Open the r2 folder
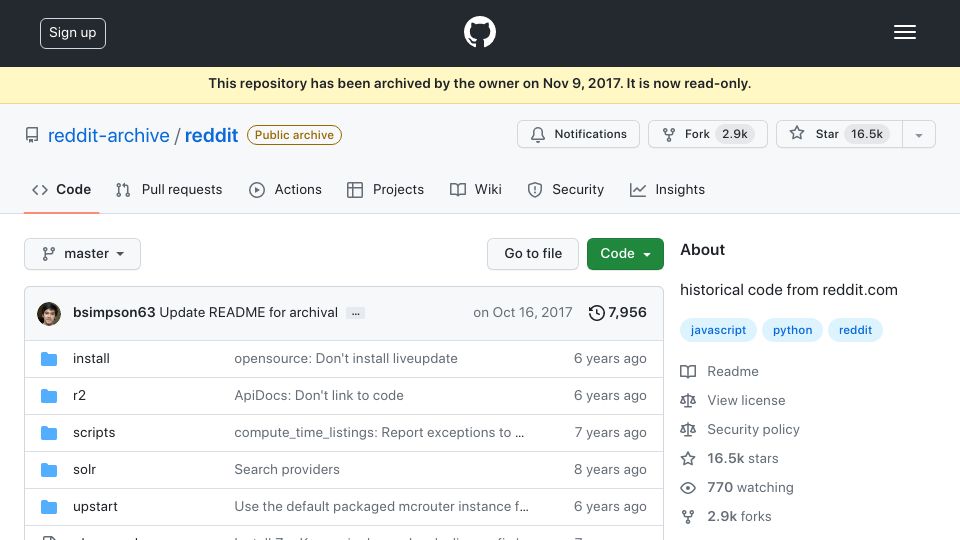The image size is (960, 540). [80, 396]
